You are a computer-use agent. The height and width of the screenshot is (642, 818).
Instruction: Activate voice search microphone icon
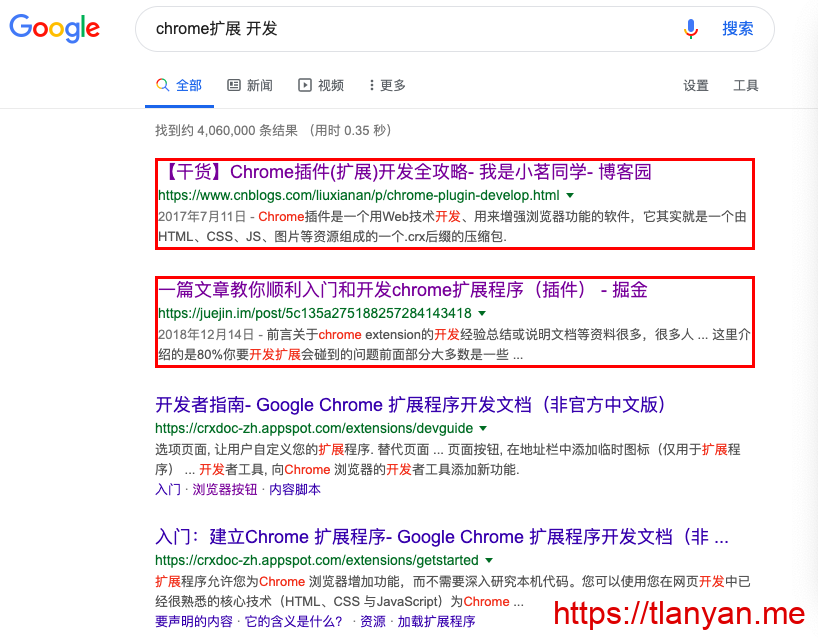(690, 29)
